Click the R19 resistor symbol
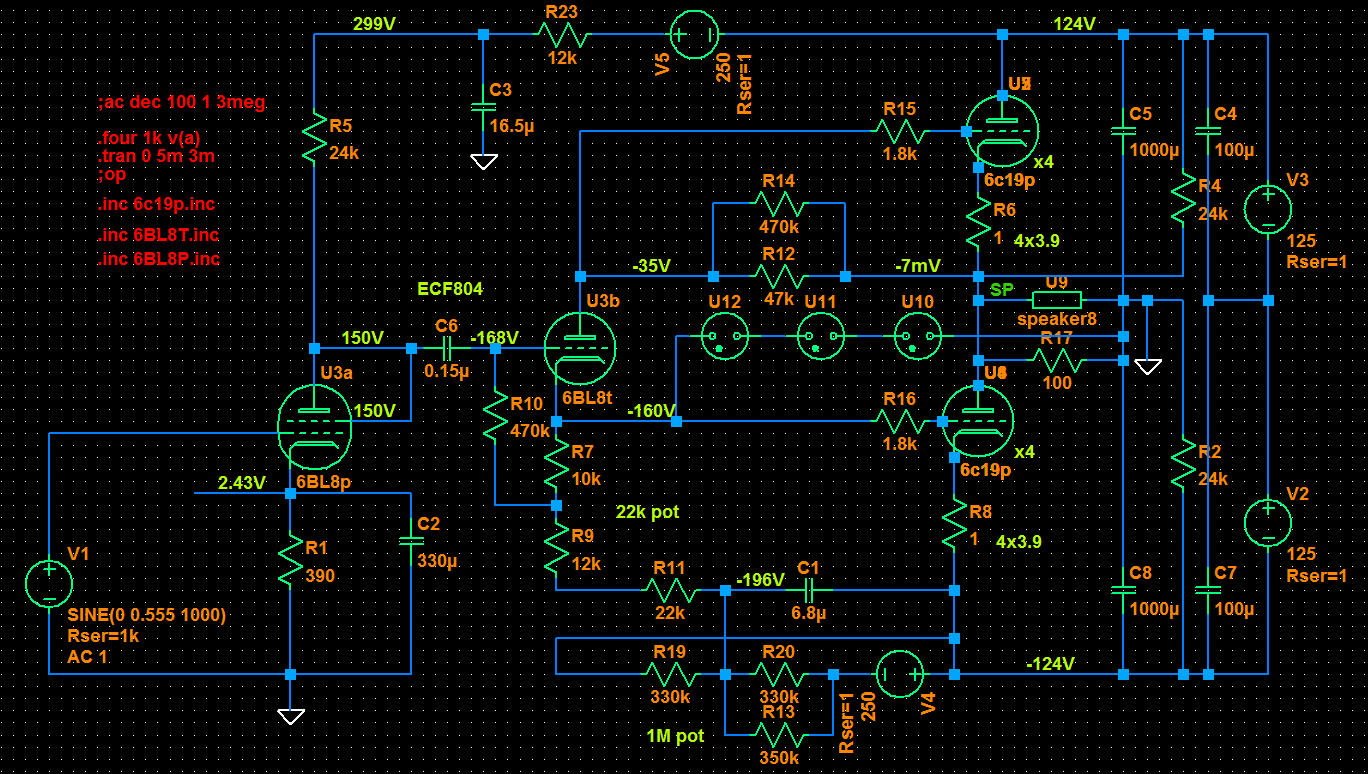This screenshot has height=774, width=1368. 670,674
